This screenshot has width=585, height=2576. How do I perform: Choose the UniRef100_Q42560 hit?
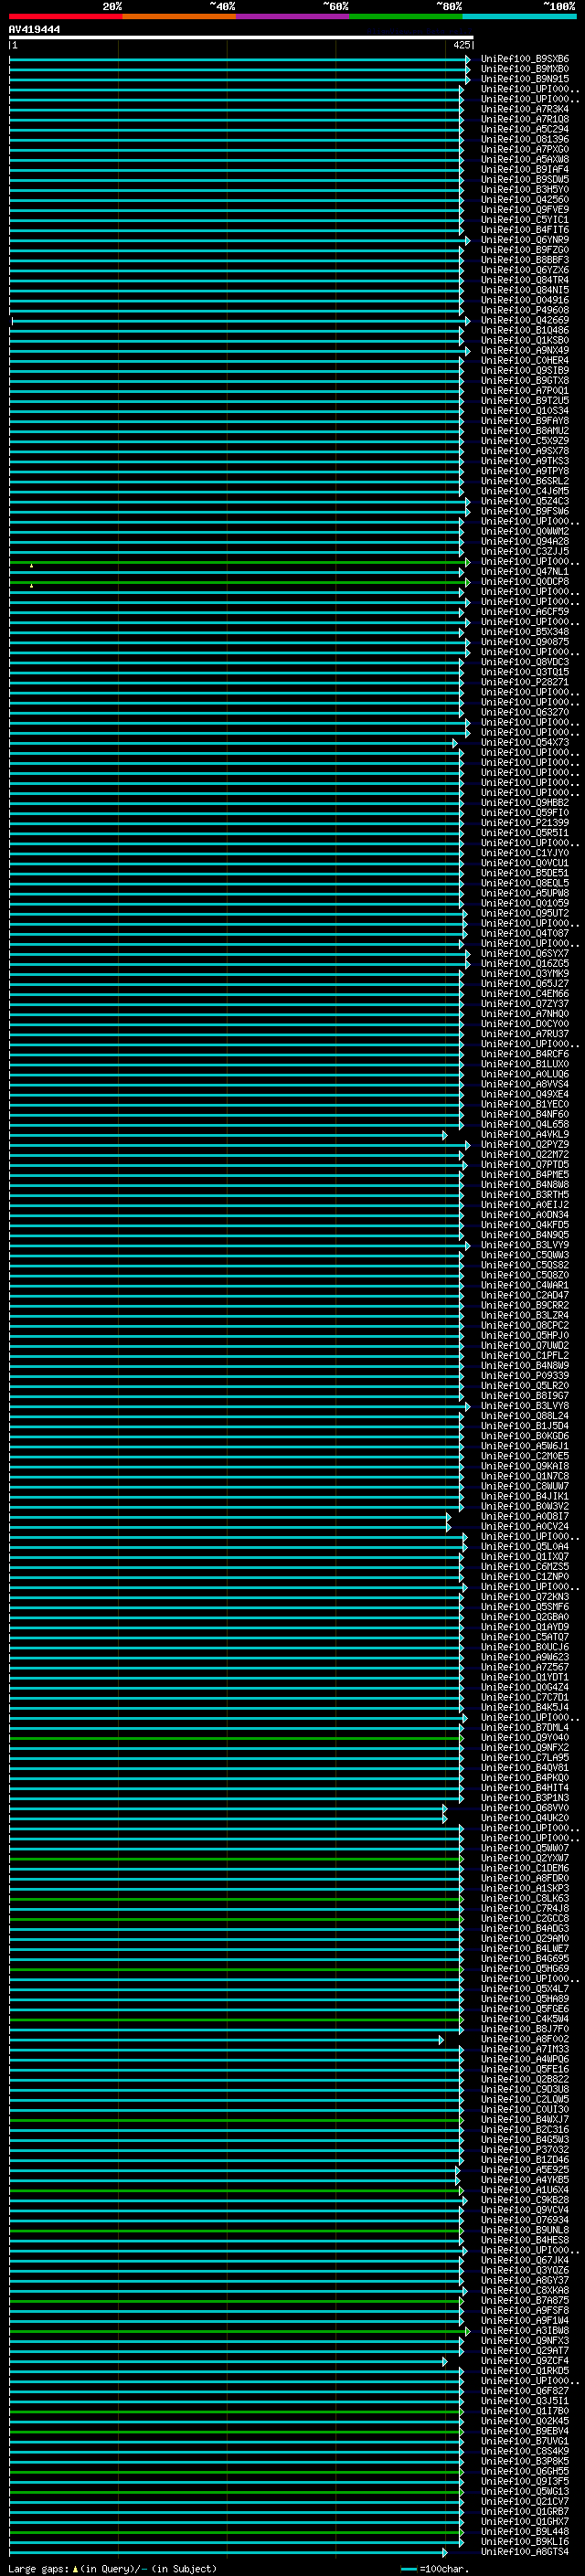coord(525,200)
